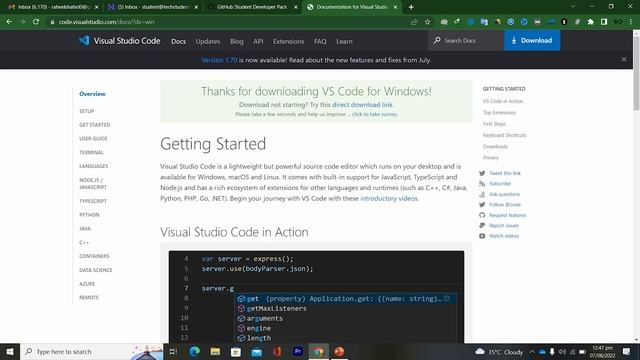
Task: Open the taskbar clock and date
Action: click(602, 351)
